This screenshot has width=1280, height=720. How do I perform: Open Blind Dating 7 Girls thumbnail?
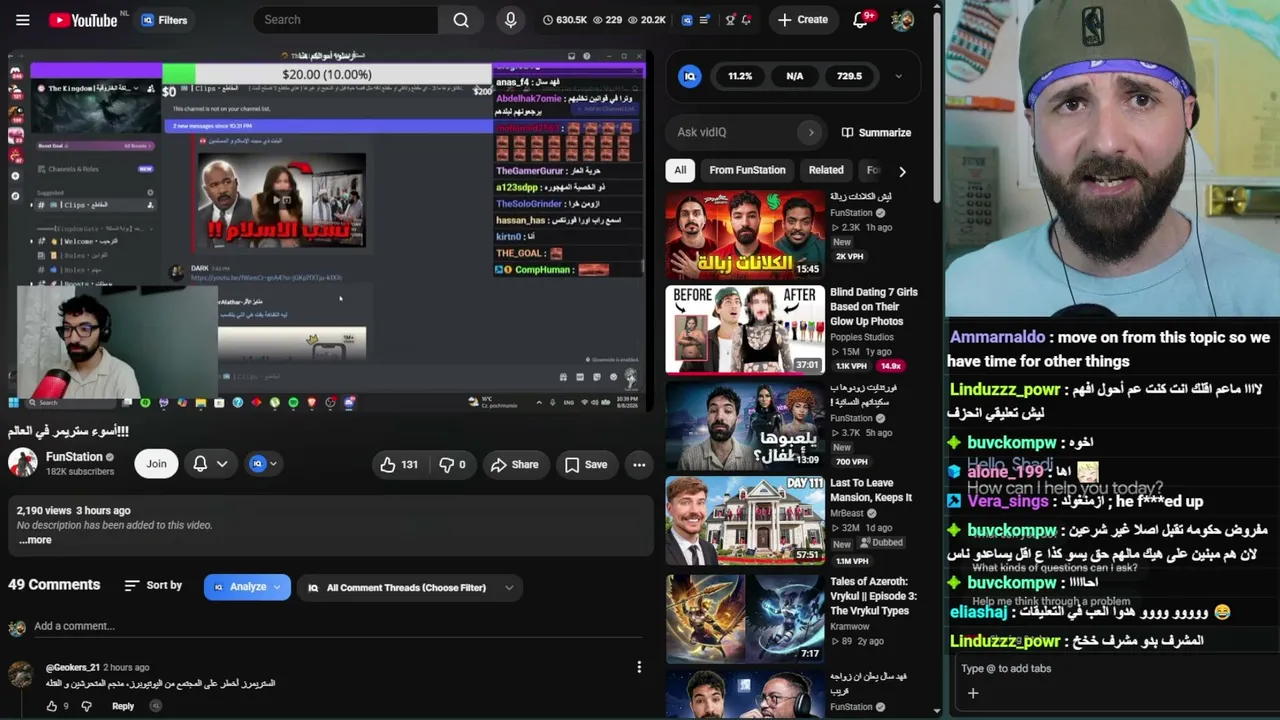tap(745, 330)
